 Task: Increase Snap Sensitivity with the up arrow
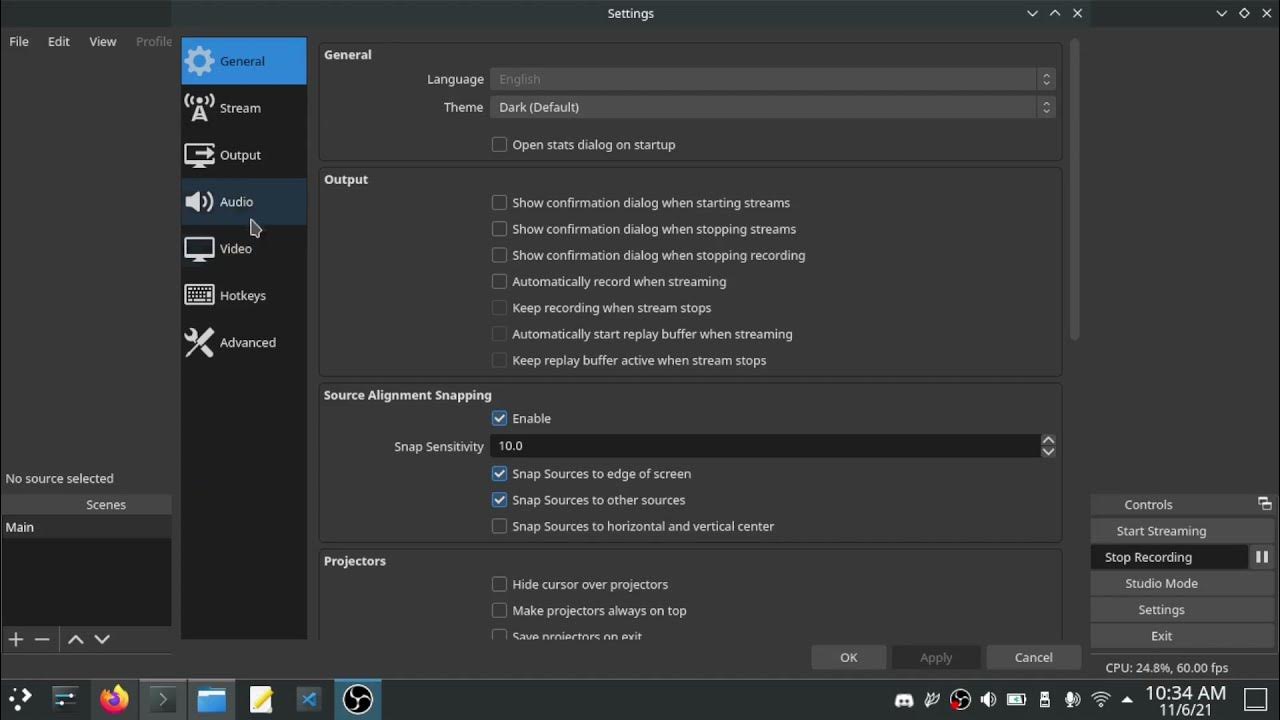(1048, 440)
